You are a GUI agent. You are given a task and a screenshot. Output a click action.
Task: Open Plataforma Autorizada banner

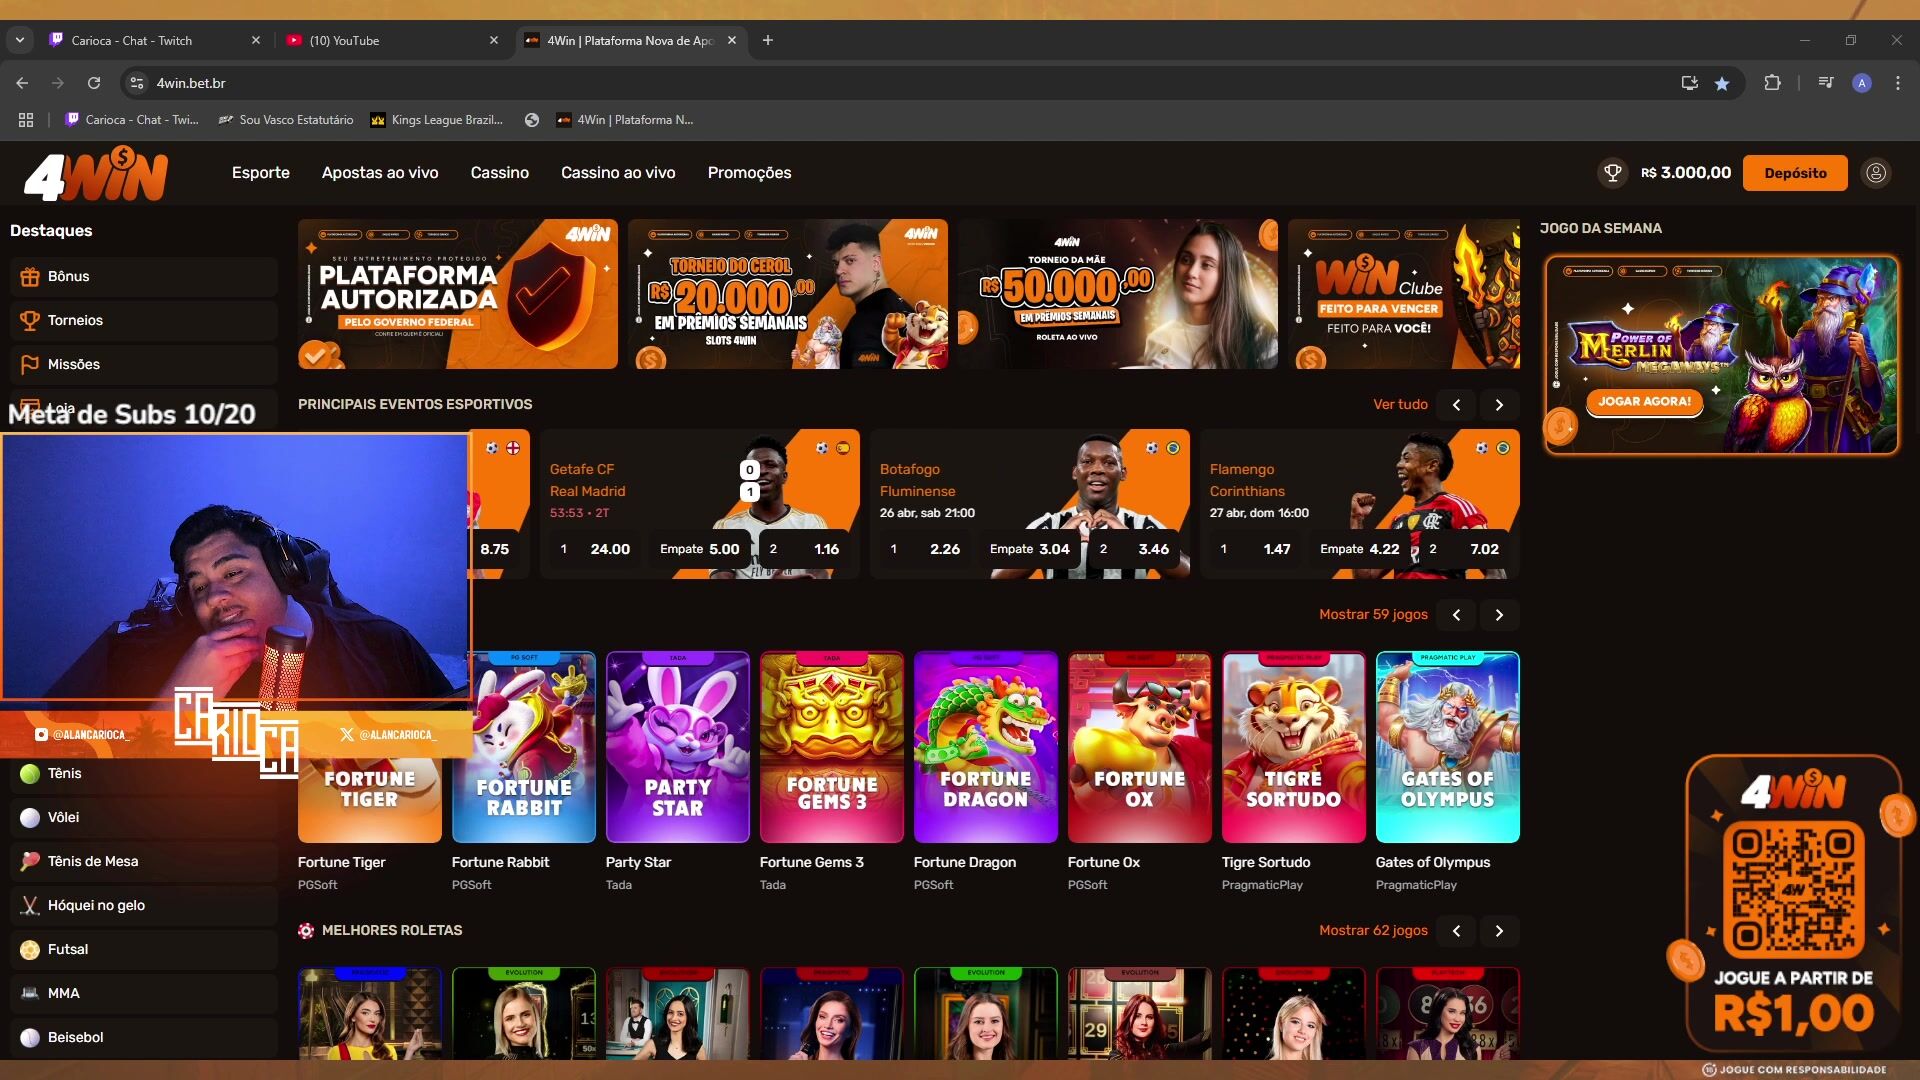tap(458, 294)
